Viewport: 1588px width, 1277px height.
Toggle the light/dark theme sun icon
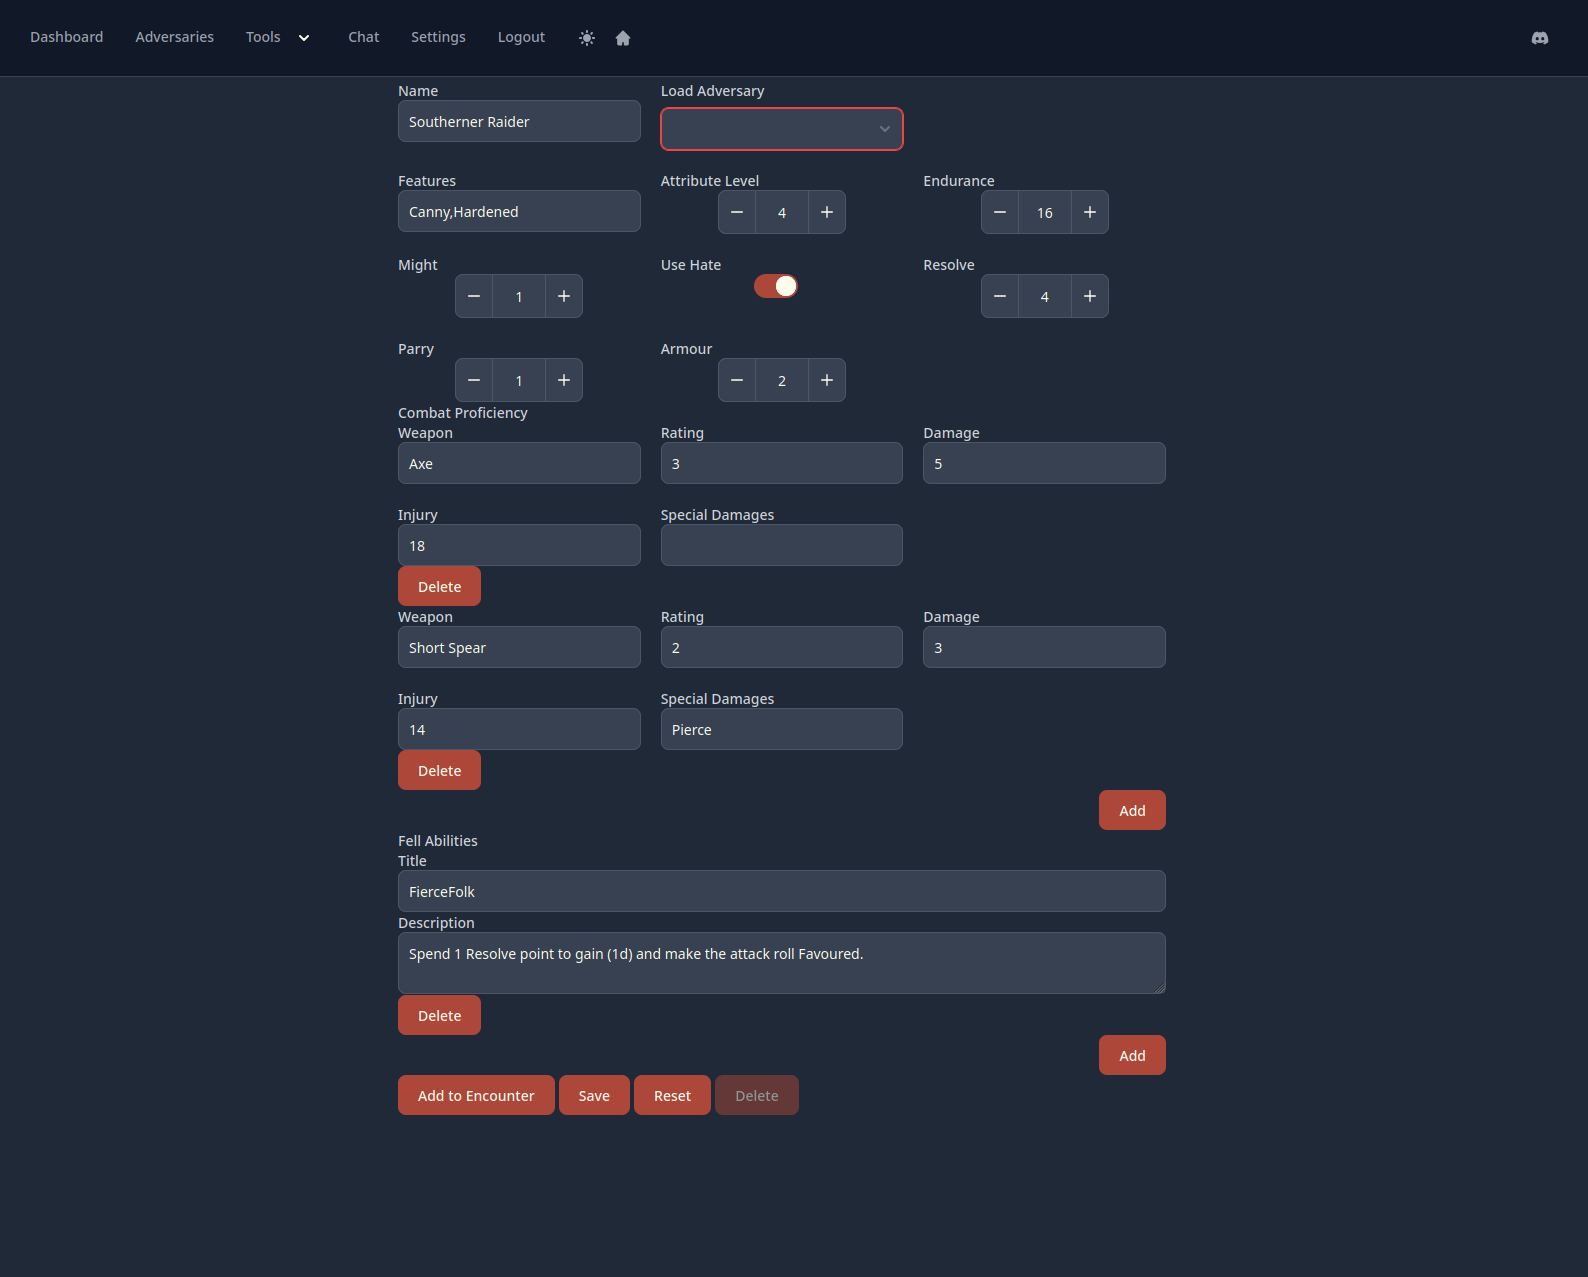point(587,38)
